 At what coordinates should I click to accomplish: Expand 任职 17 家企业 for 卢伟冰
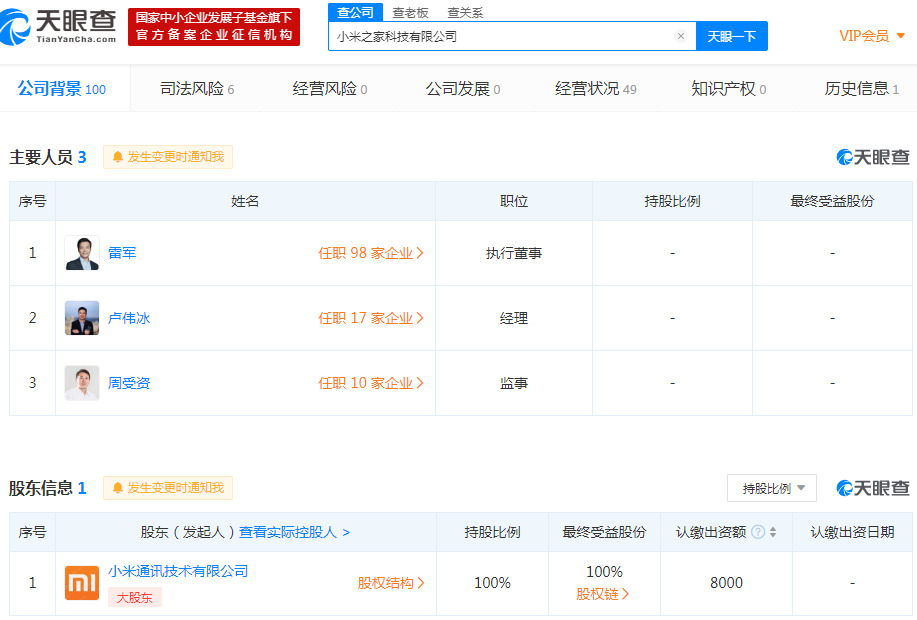[x=371, y=318]
